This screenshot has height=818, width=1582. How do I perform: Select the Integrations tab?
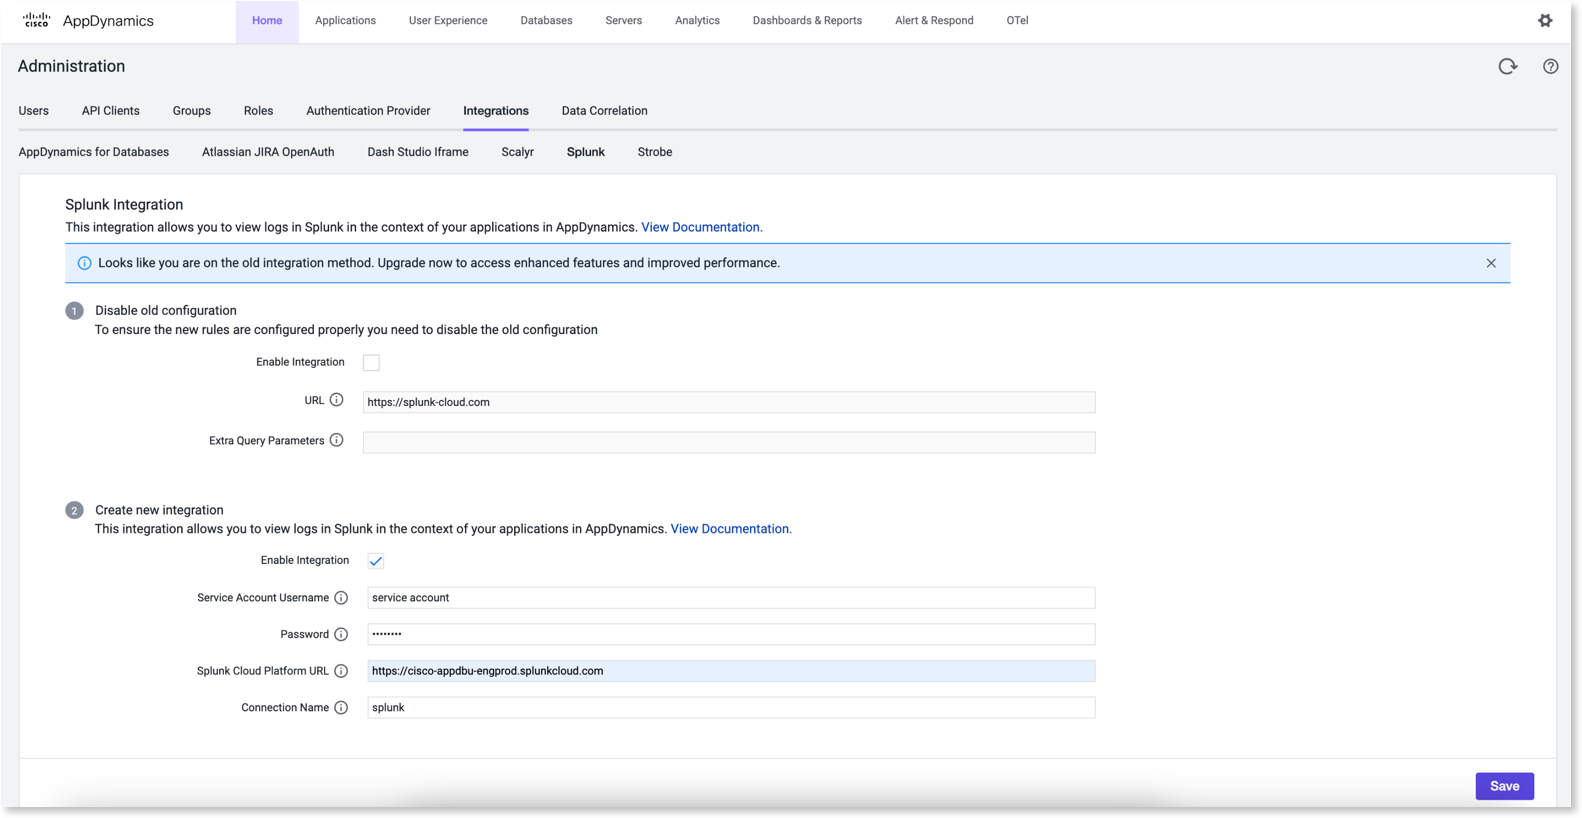[x=496, y=111]
